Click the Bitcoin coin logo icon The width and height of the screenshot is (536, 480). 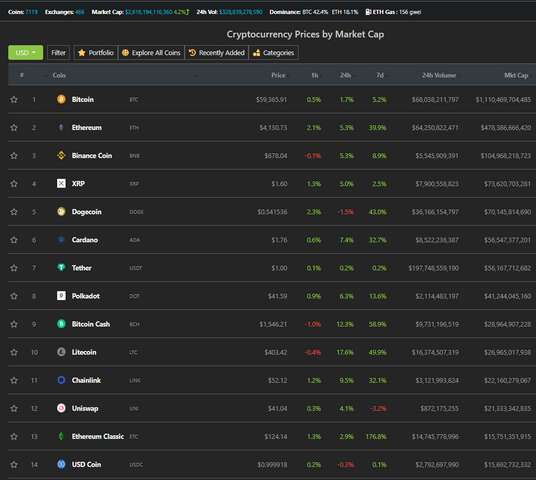[61, 99]
